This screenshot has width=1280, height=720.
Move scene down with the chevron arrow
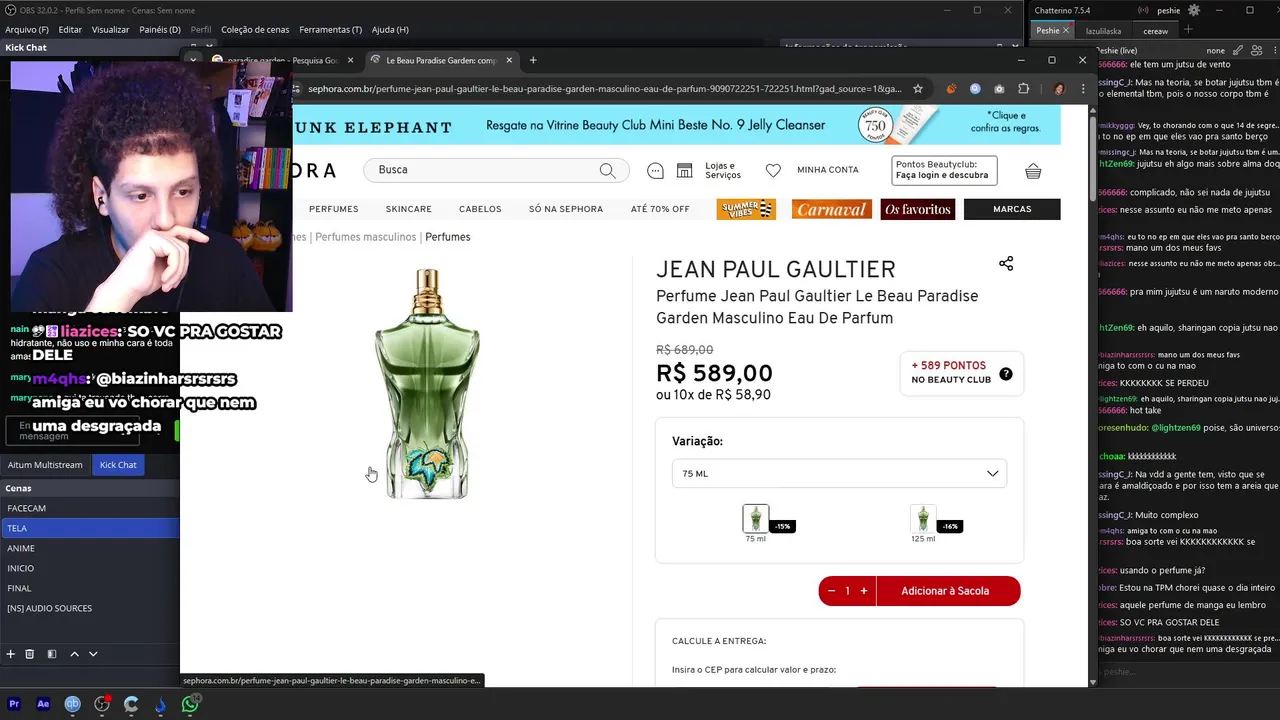coord(93,654)
